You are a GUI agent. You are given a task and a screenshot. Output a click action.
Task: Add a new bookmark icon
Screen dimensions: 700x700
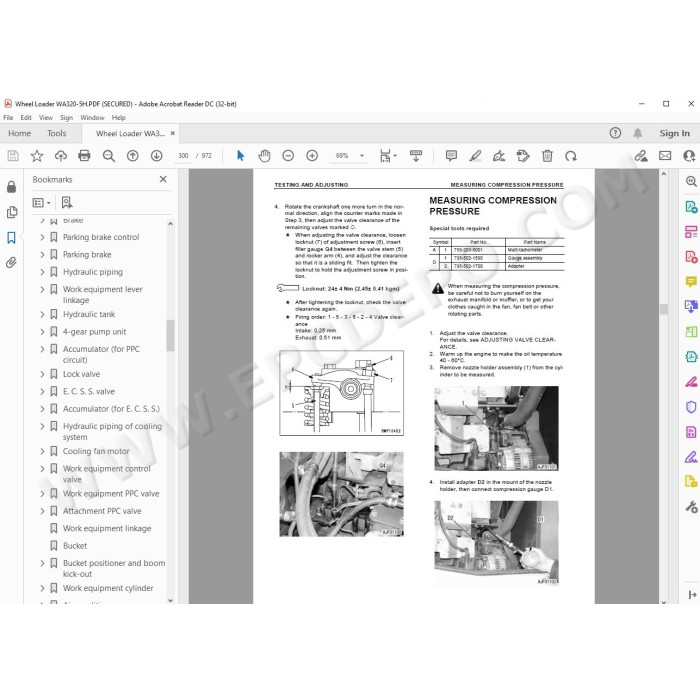(67, 203)
